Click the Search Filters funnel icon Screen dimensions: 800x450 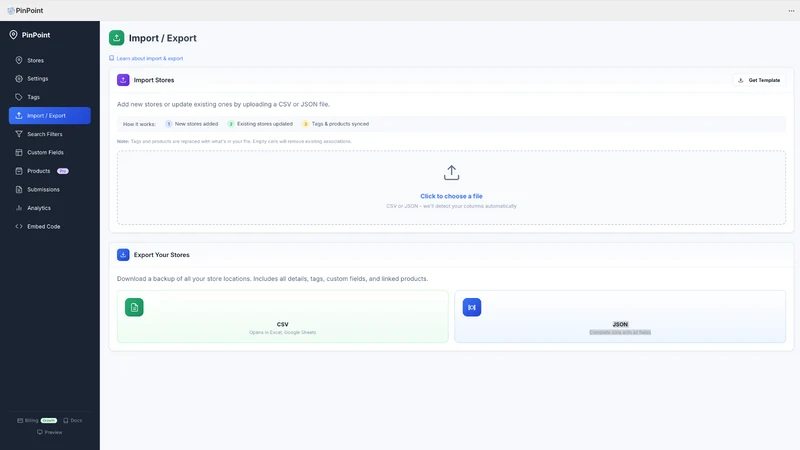[x=19, y=134]
